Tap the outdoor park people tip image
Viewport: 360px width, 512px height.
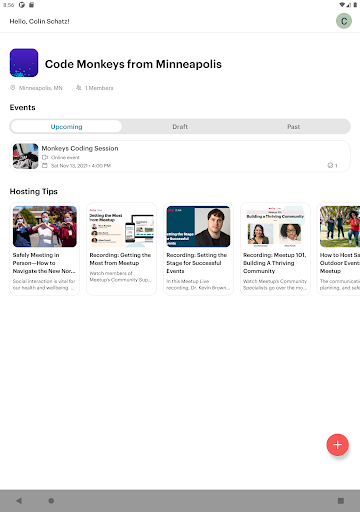(x=340, y=227)
